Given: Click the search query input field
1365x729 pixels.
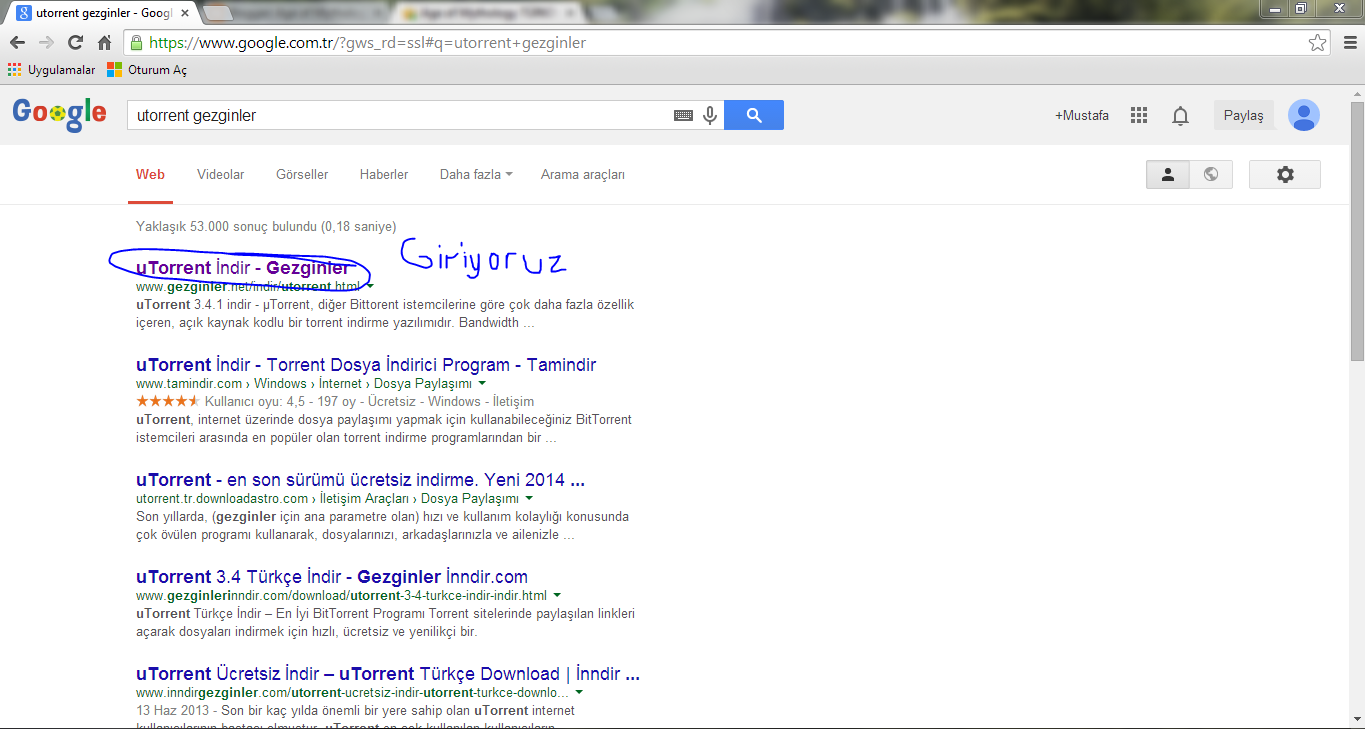Looking at the screenshot, I should click(x=400, y=115).
